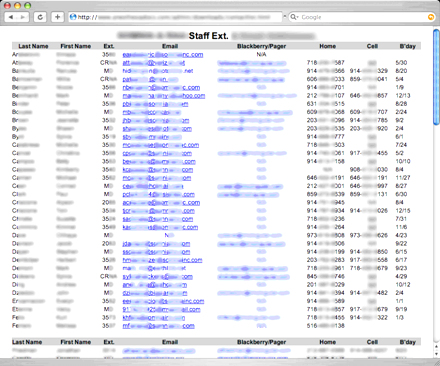Open the email link in the 1/9 birthday row
Viewport: 440px width, 366px height.
tap(161, 87)
